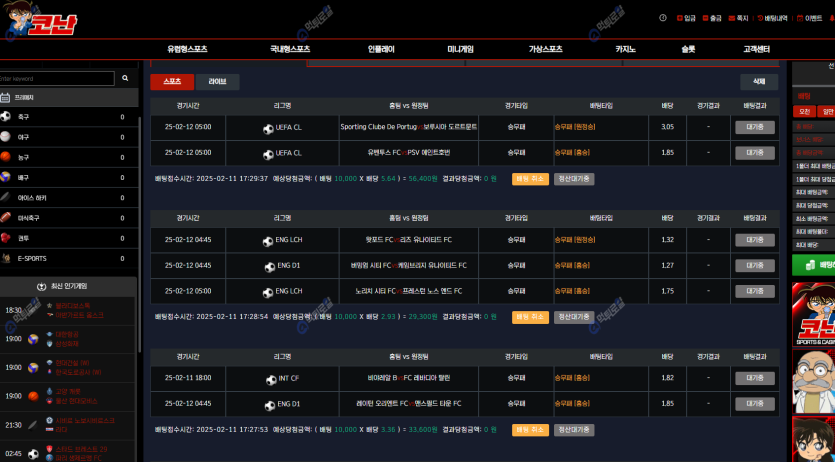Click the search keyword input field
The height and width of the screenshot is (462, 835).
55,78
